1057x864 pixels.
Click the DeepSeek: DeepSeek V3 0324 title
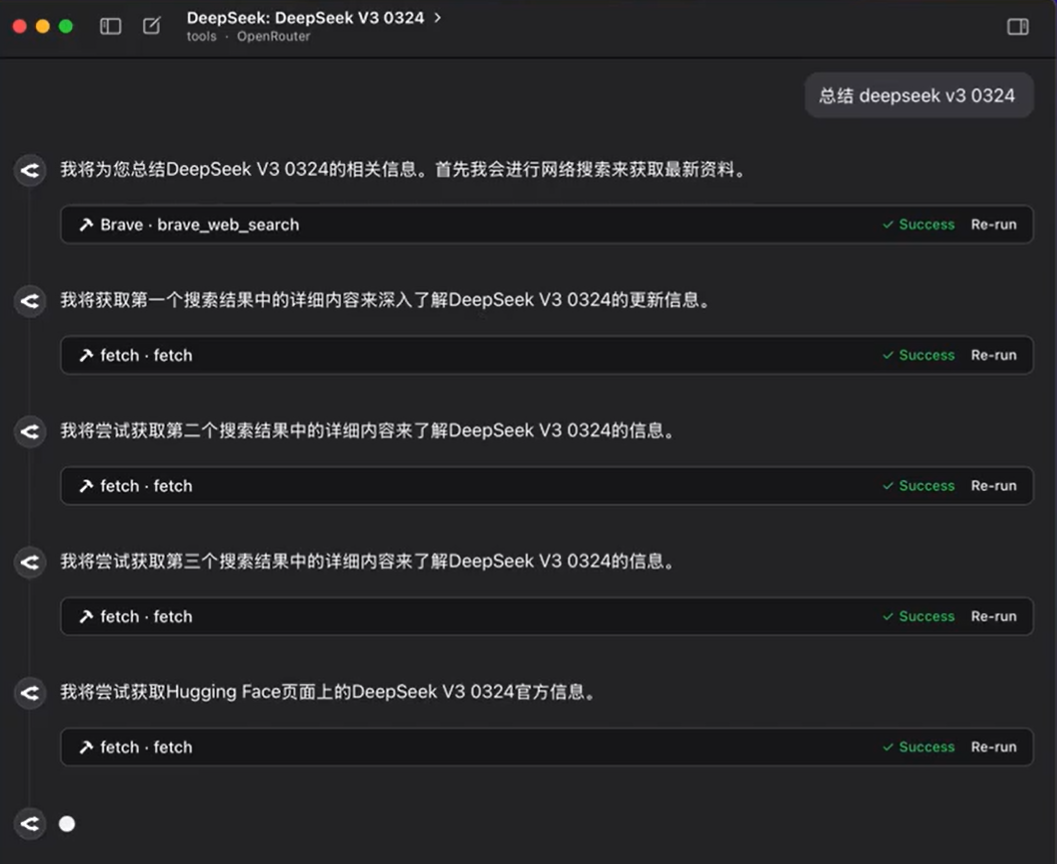(x=305, y=18)
